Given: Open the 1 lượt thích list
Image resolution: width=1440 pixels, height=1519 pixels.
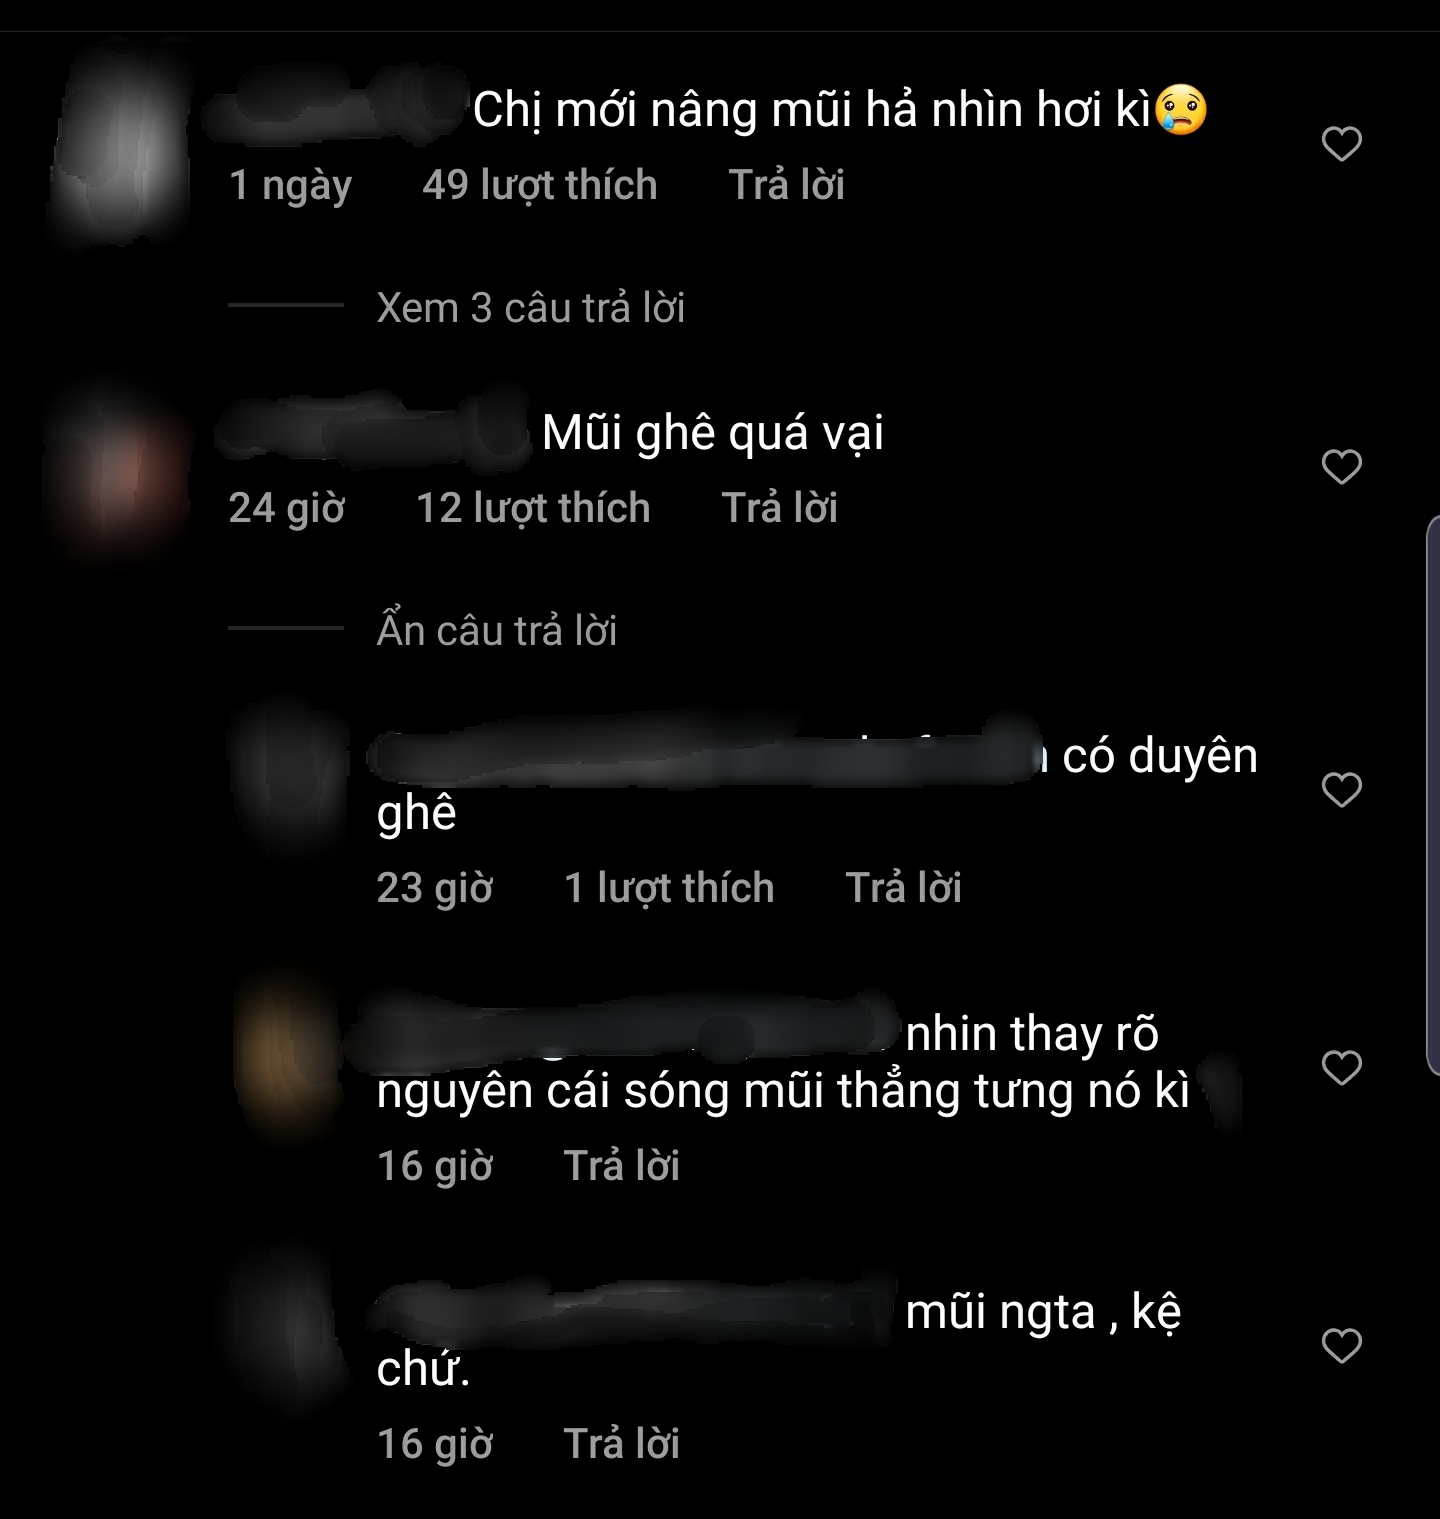Looking at the screenshot, I should [x=669, y=888].
